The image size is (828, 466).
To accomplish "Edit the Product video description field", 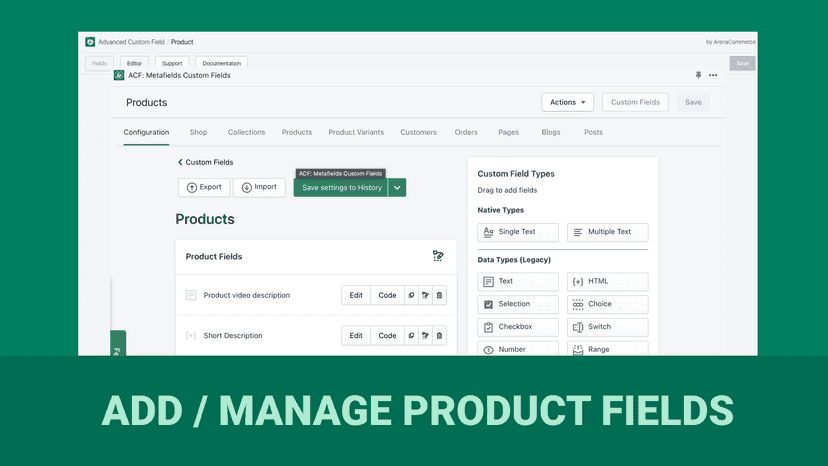I will pos(356,295).
